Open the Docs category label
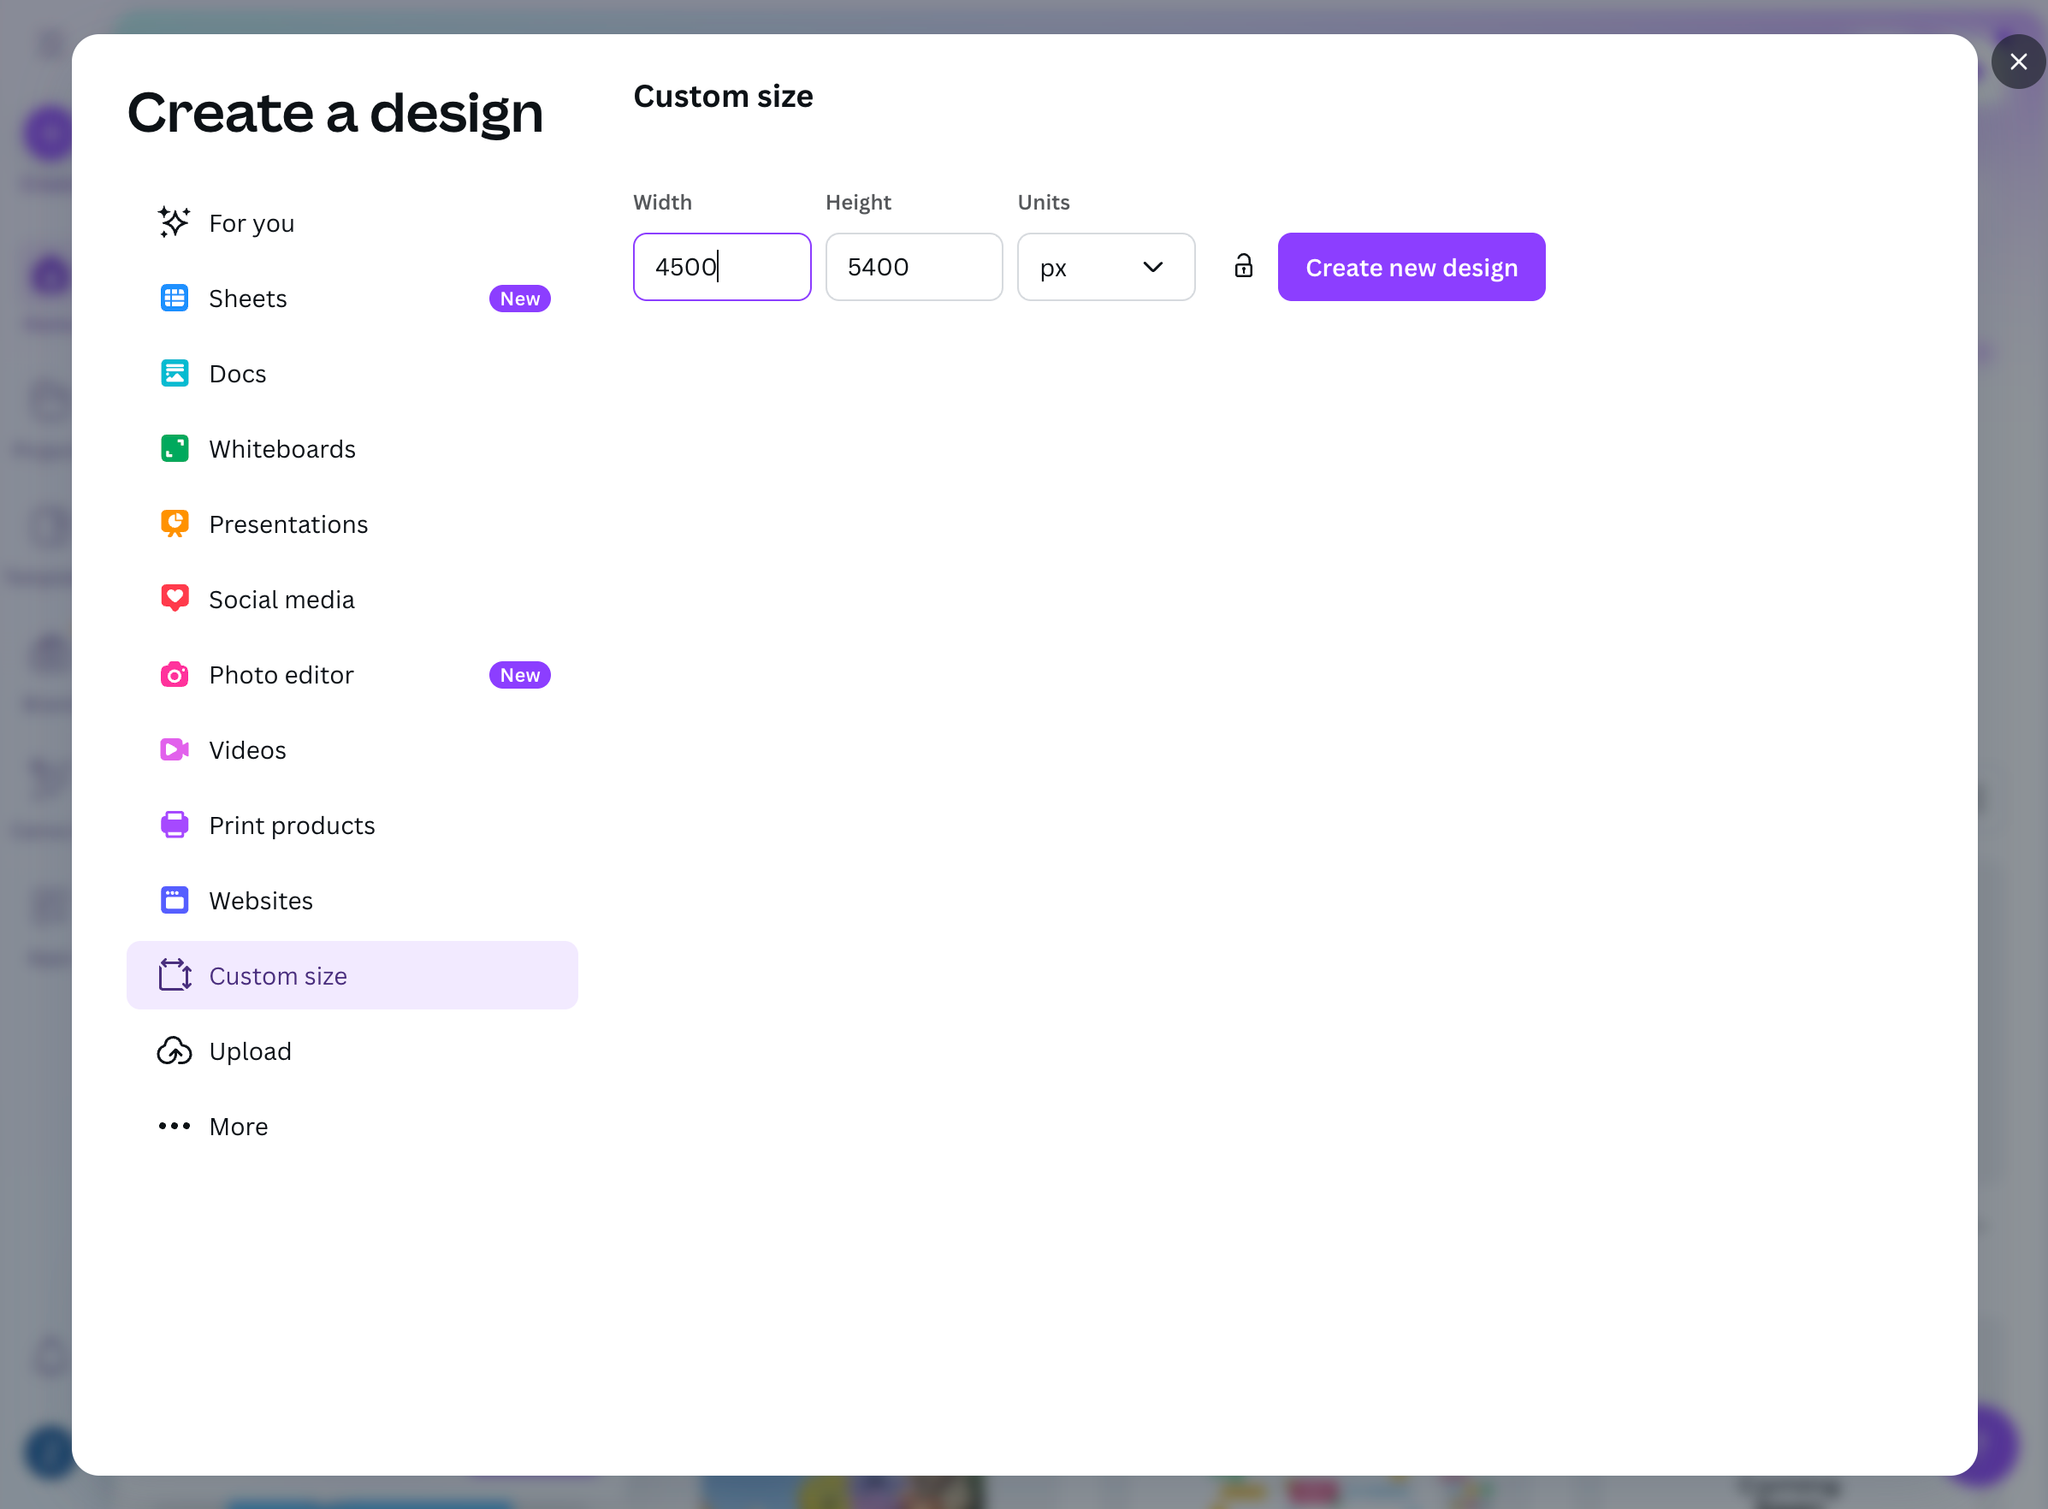Screen dimensions: 2048x1509 pyautogui.click(x=238, y=373)
